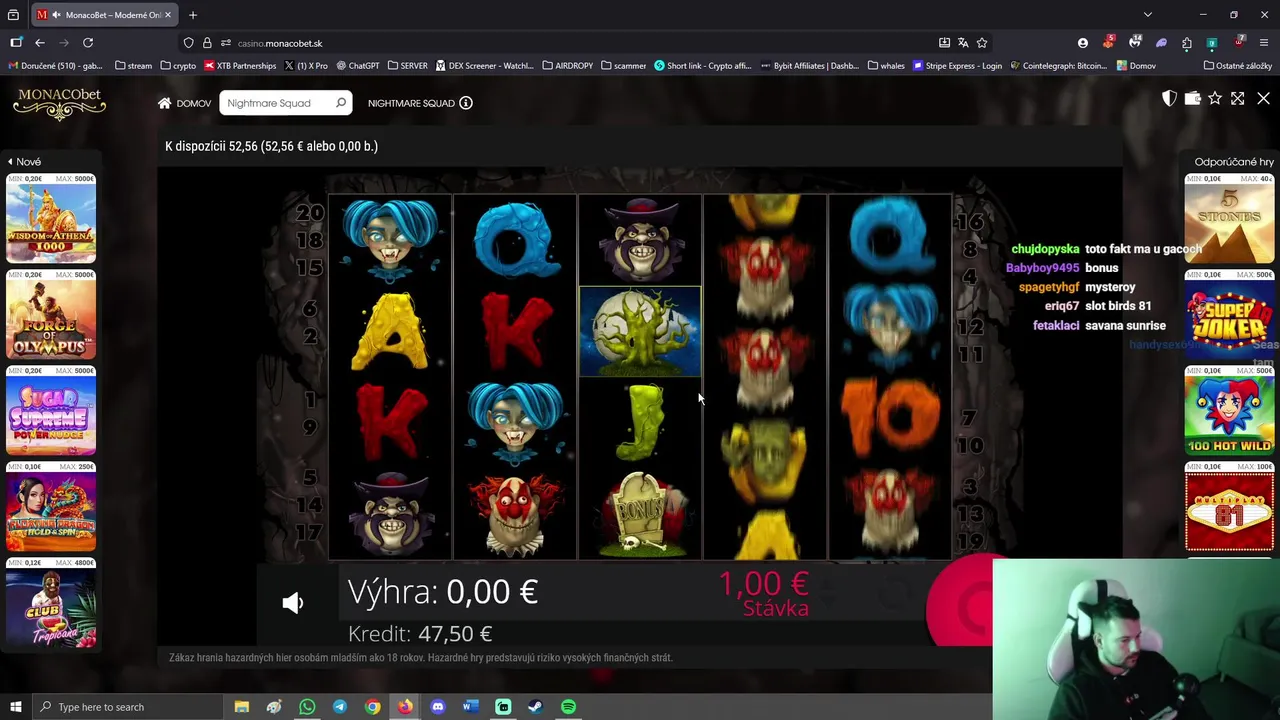
Task: Open the AIRDROPY bookmarks folder
Action: click(568, 66)
